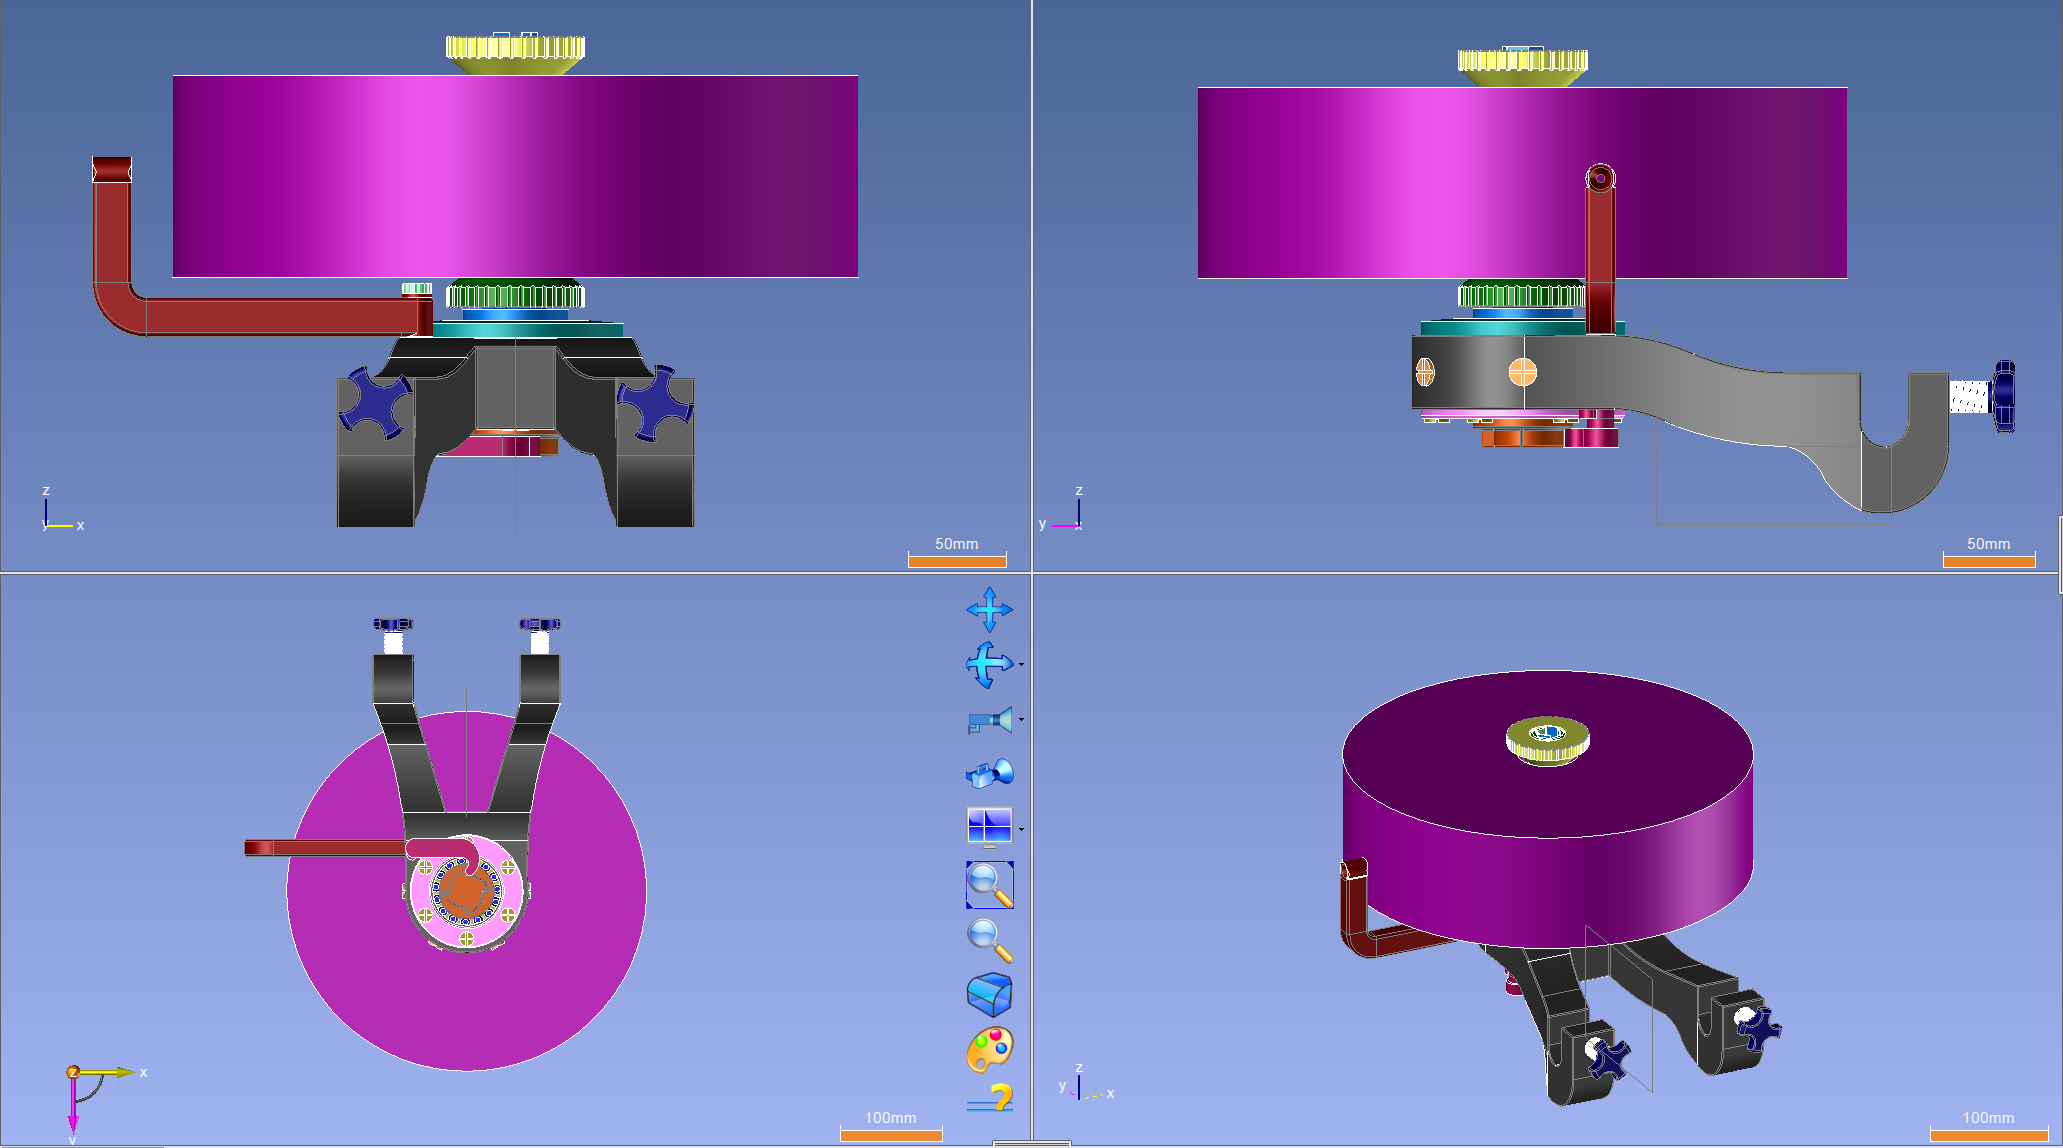Click the side-view camera alignment icon
The height and width of the screenshot is (1148, 2063).
coord(988,720)
